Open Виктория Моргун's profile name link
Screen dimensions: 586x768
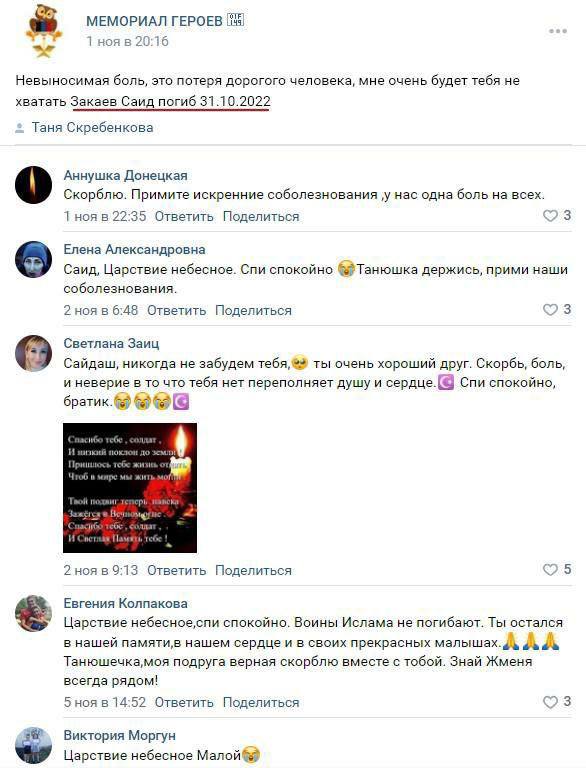(x=120, y=735)
